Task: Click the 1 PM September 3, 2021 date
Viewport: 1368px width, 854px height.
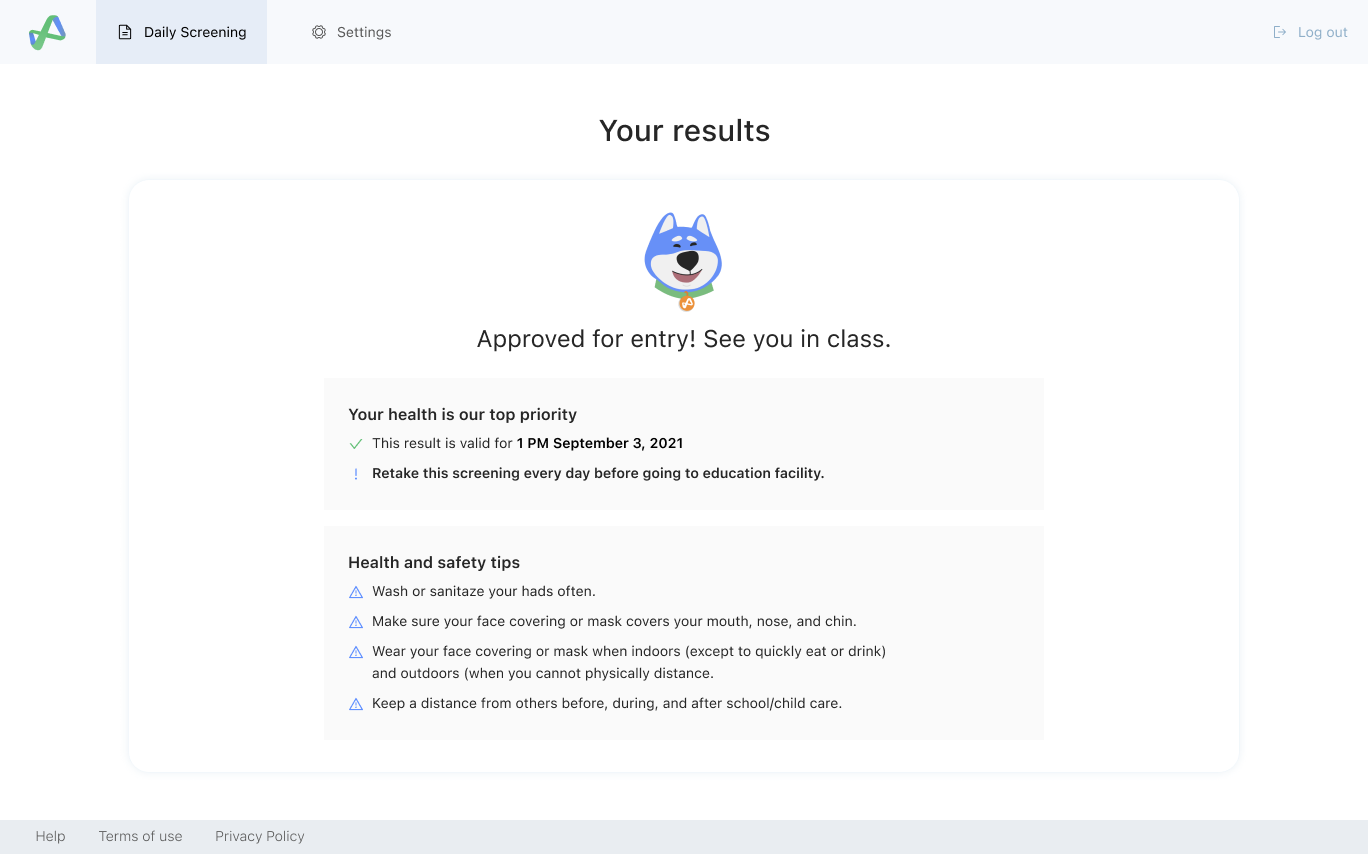Action: pos(600,443)
